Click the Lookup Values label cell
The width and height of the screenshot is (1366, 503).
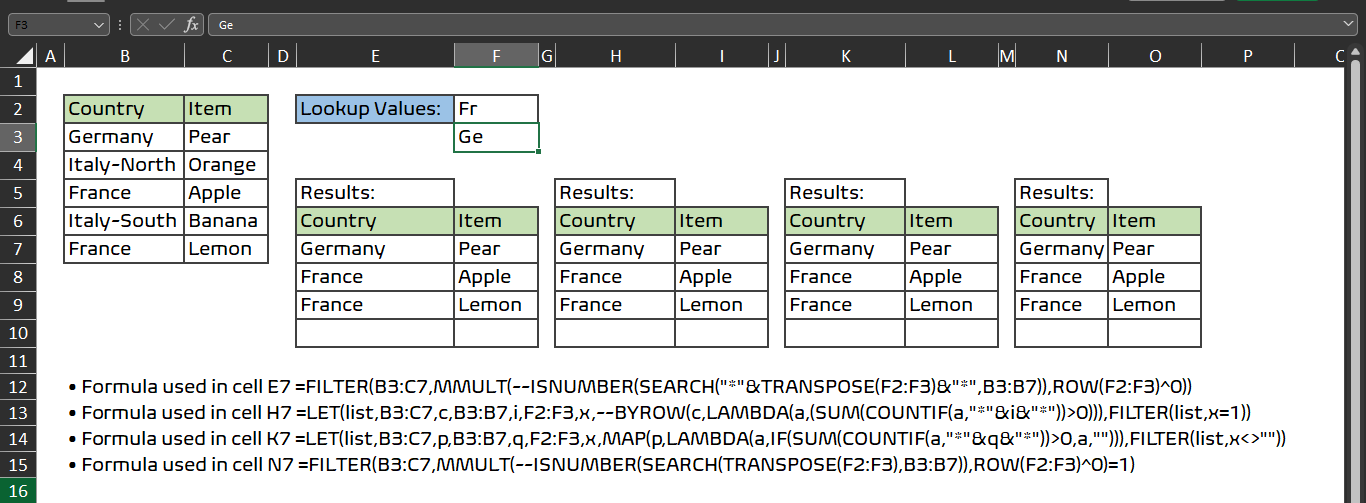tap(375, 109)
